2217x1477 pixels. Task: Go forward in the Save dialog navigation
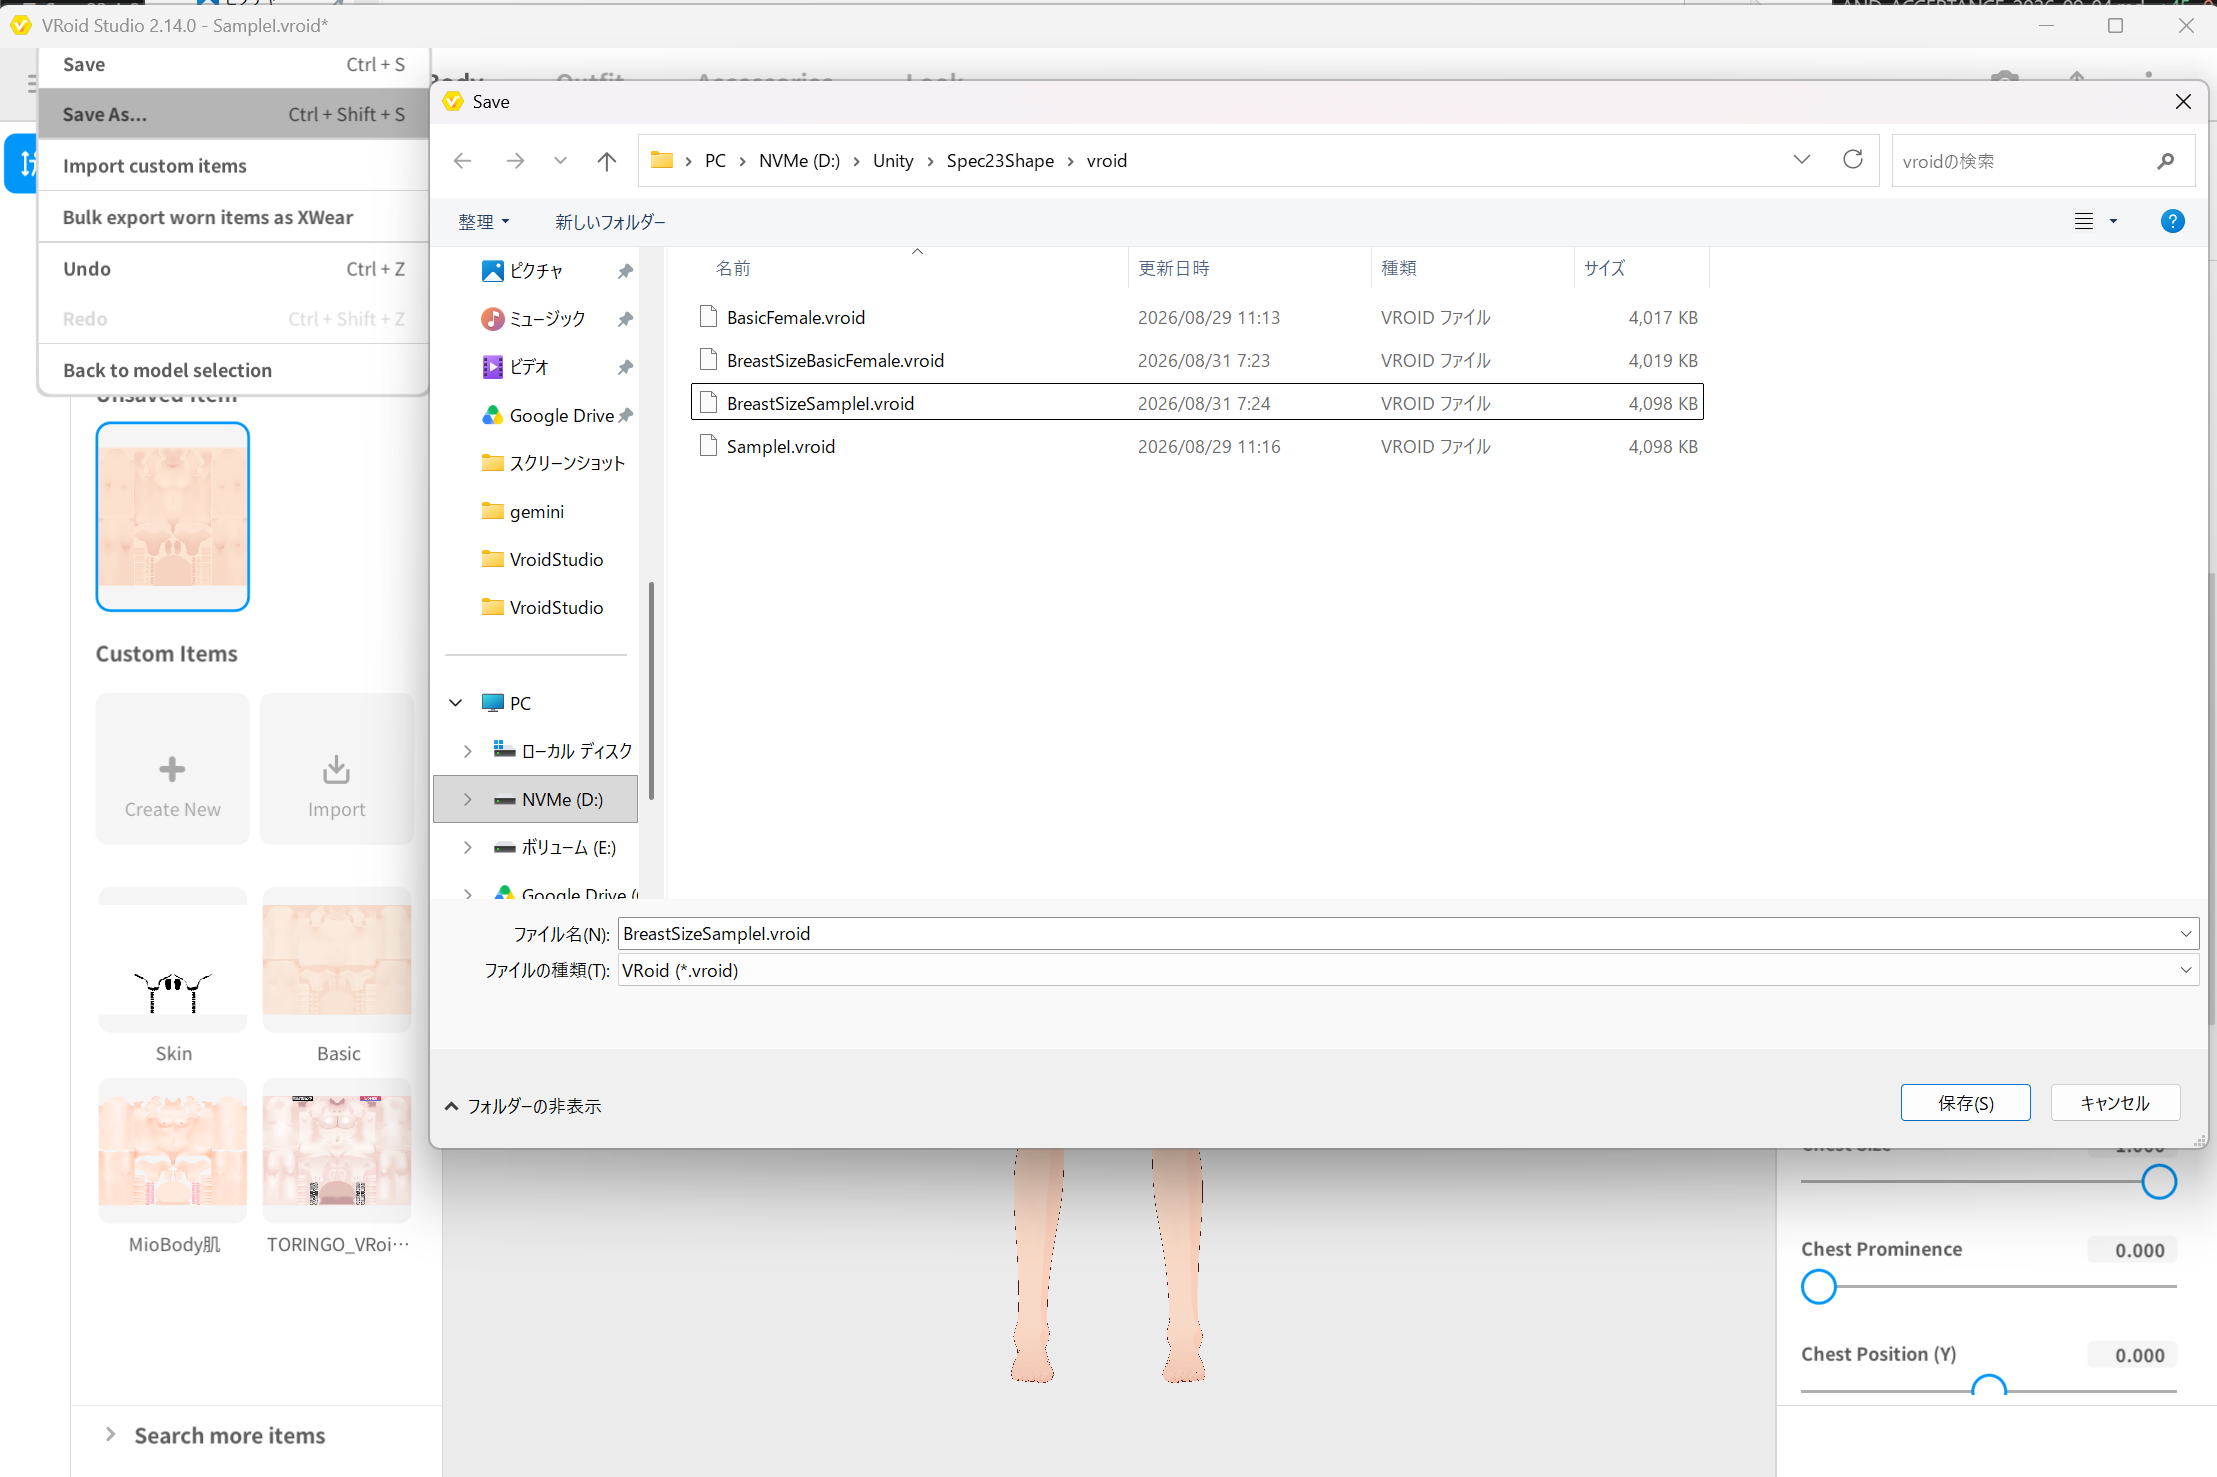click(515, 161)
